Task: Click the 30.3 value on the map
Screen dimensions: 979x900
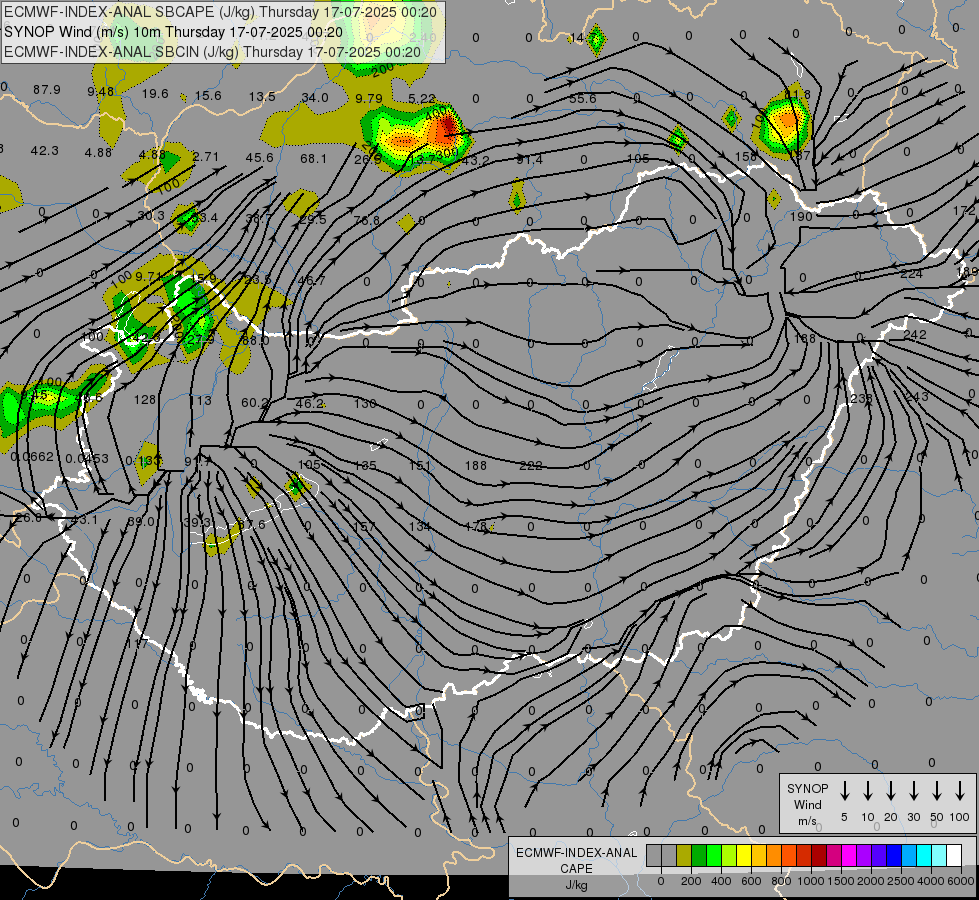Action: (151, 215)
